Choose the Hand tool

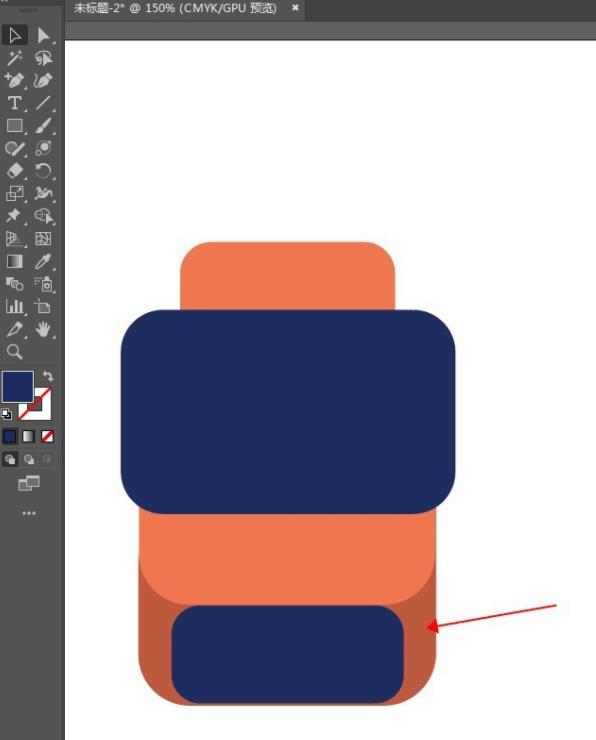click(43, 329)
